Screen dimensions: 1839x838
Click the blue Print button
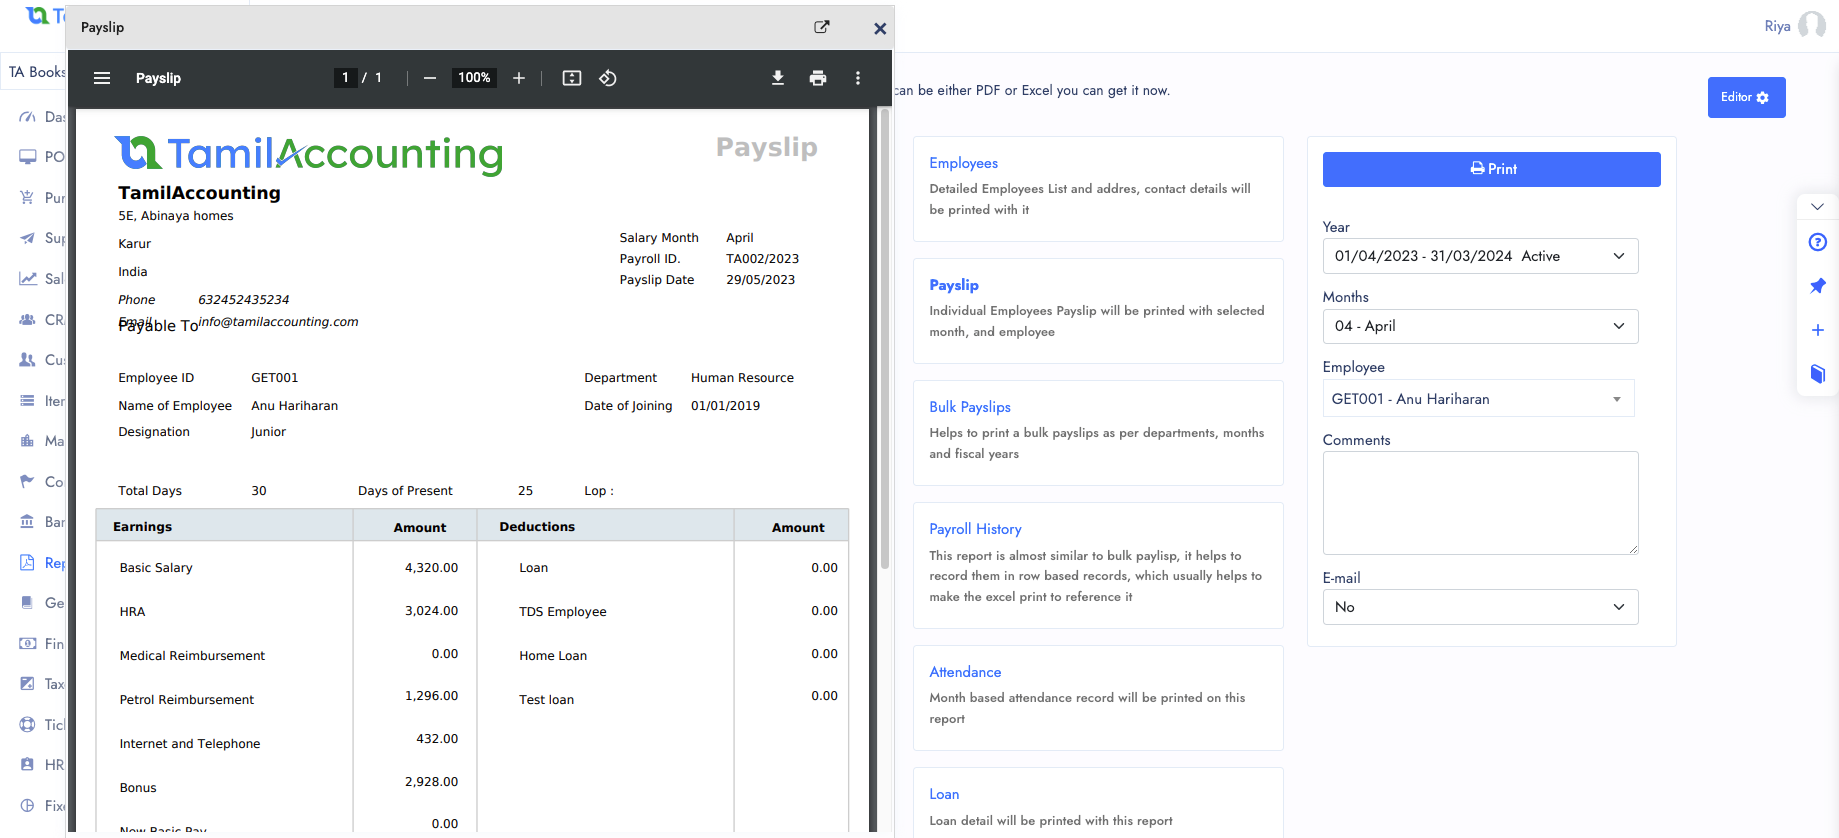[1492, 169]
